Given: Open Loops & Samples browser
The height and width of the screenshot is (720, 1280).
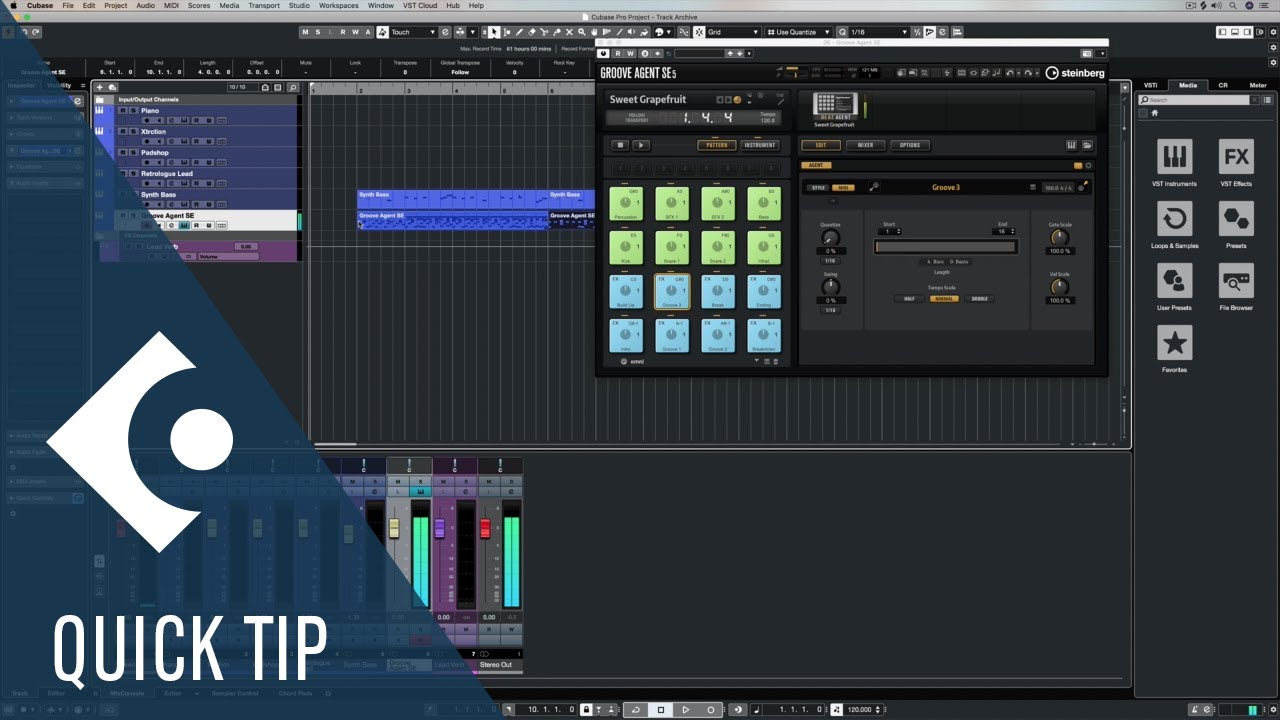Looking at the screenshot, I should (x=1174, y=219).
